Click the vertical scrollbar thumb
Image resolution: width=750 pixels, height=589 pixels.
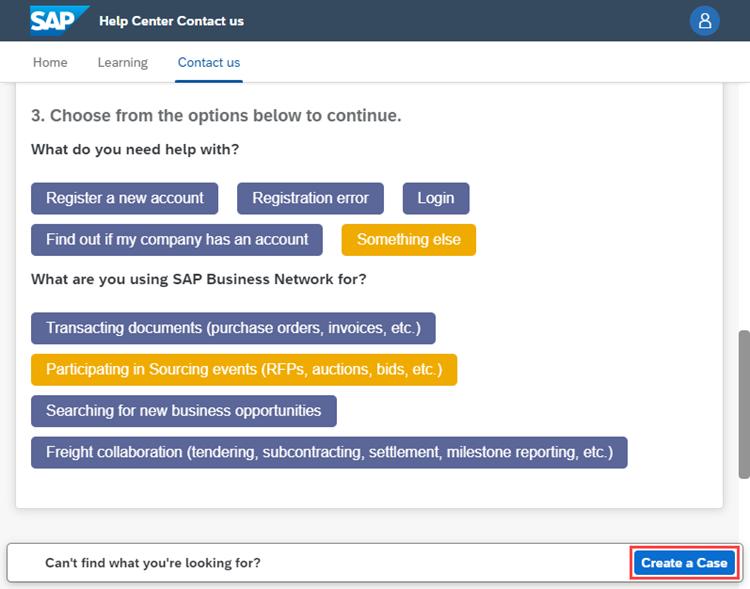coord(743,403)
